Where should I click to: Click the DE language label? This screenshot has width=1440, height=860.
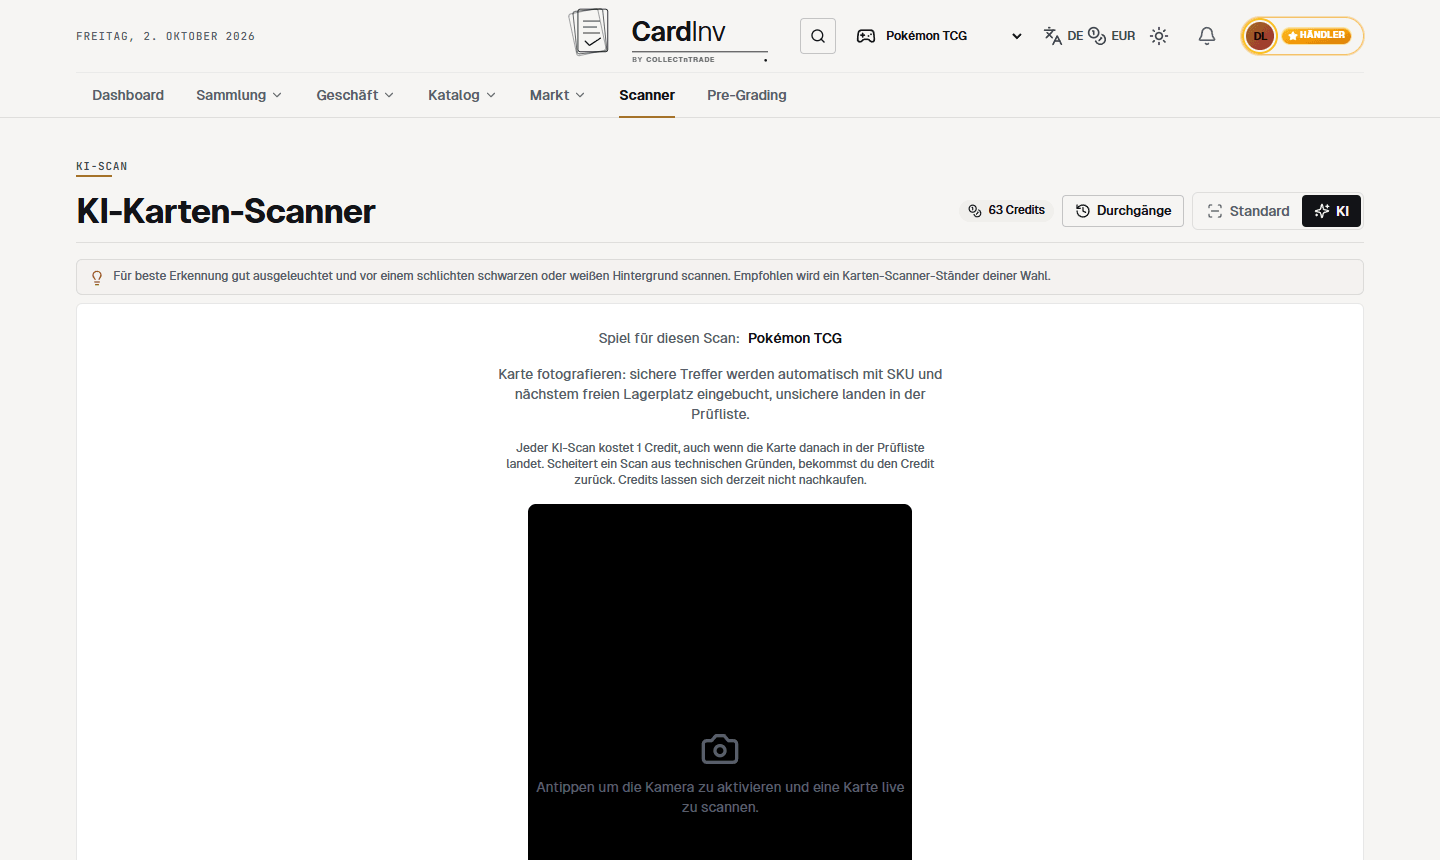(1075, 36)
